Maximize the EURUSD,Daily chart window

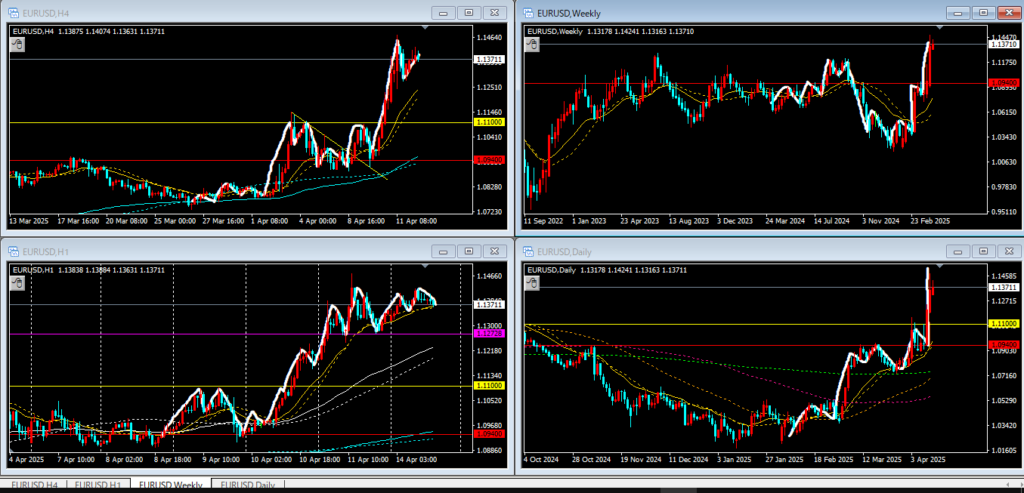click(982, 250)
